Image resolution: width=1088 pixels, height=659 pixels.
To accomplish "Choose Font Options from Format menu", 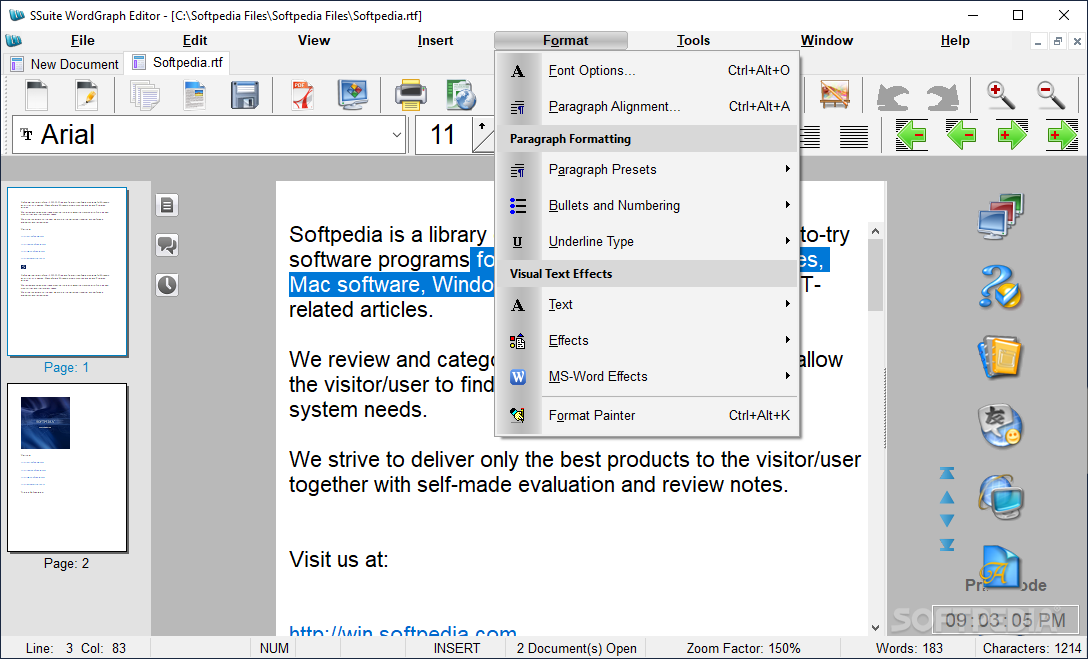I will point(647,71).
